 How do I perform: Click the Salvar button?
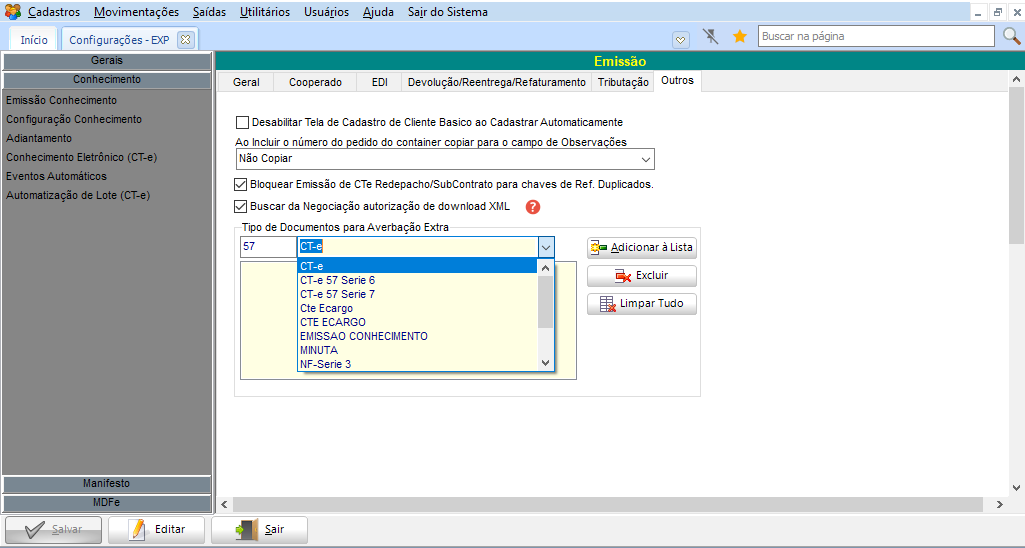tap(54, 529)
